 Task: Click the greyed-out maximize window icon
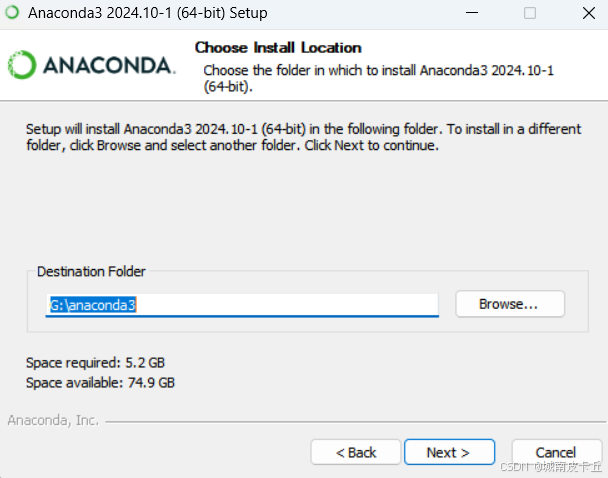click(x=530, y=13)
